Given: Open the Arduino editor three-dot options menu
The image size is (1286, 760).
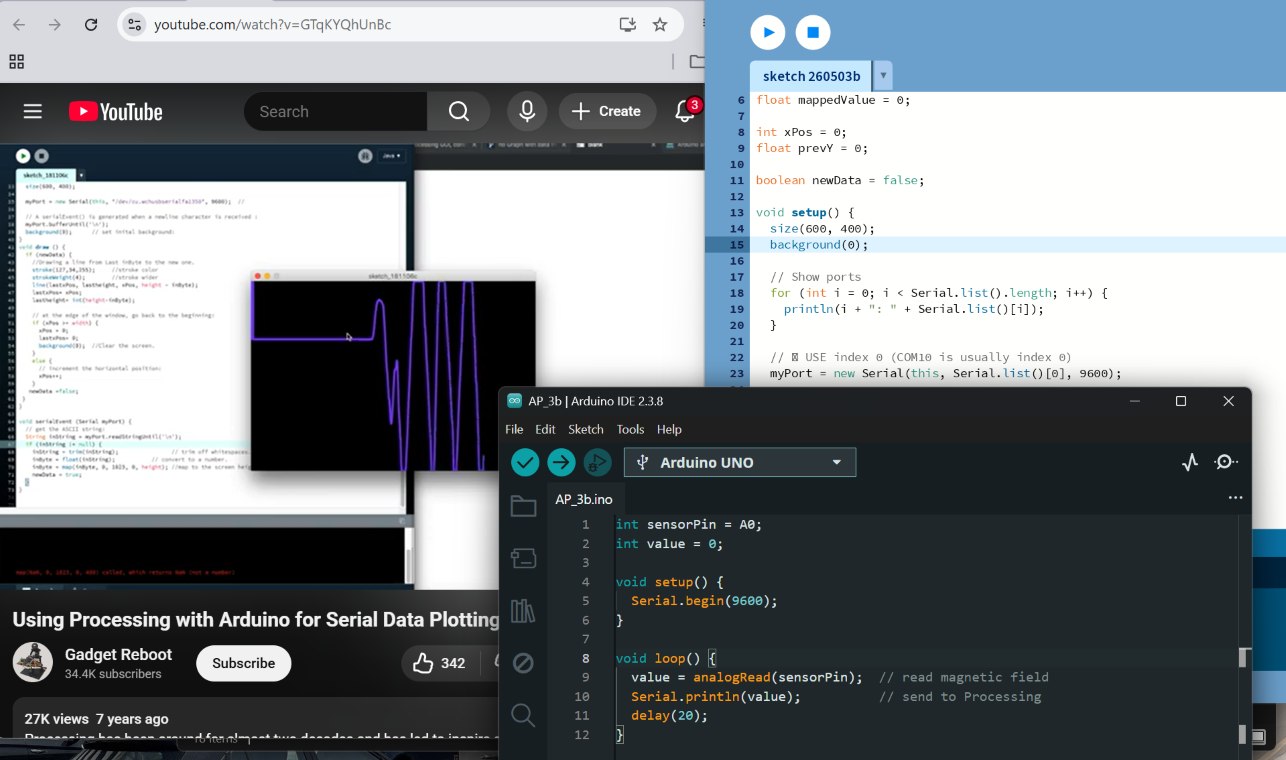Looking at the screenshot, I should click(x=1235, y=498).
